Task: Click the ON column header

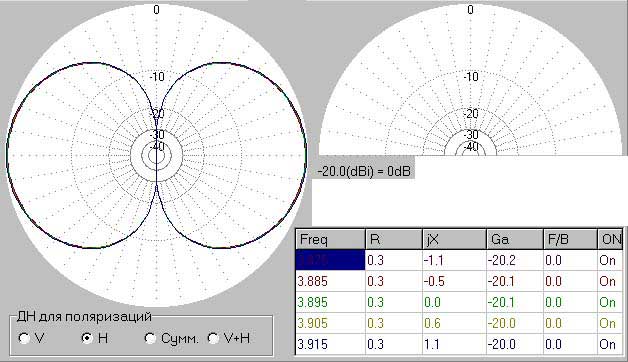Action: (x=610, y=239)
